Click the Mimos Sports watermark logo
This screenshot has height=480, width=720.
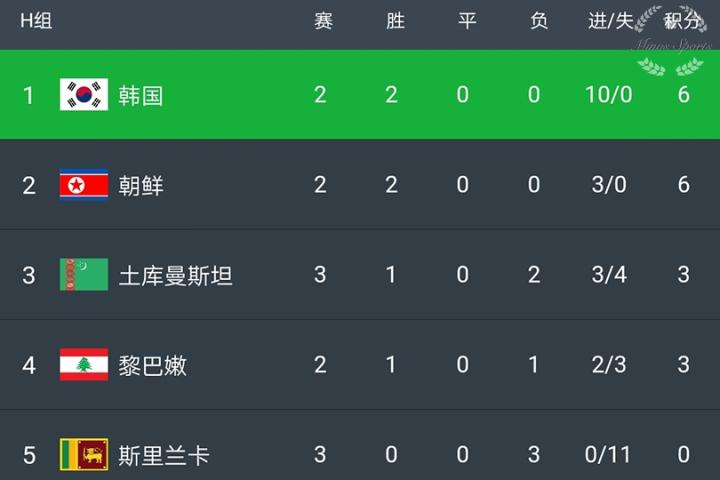pos(664,42)
